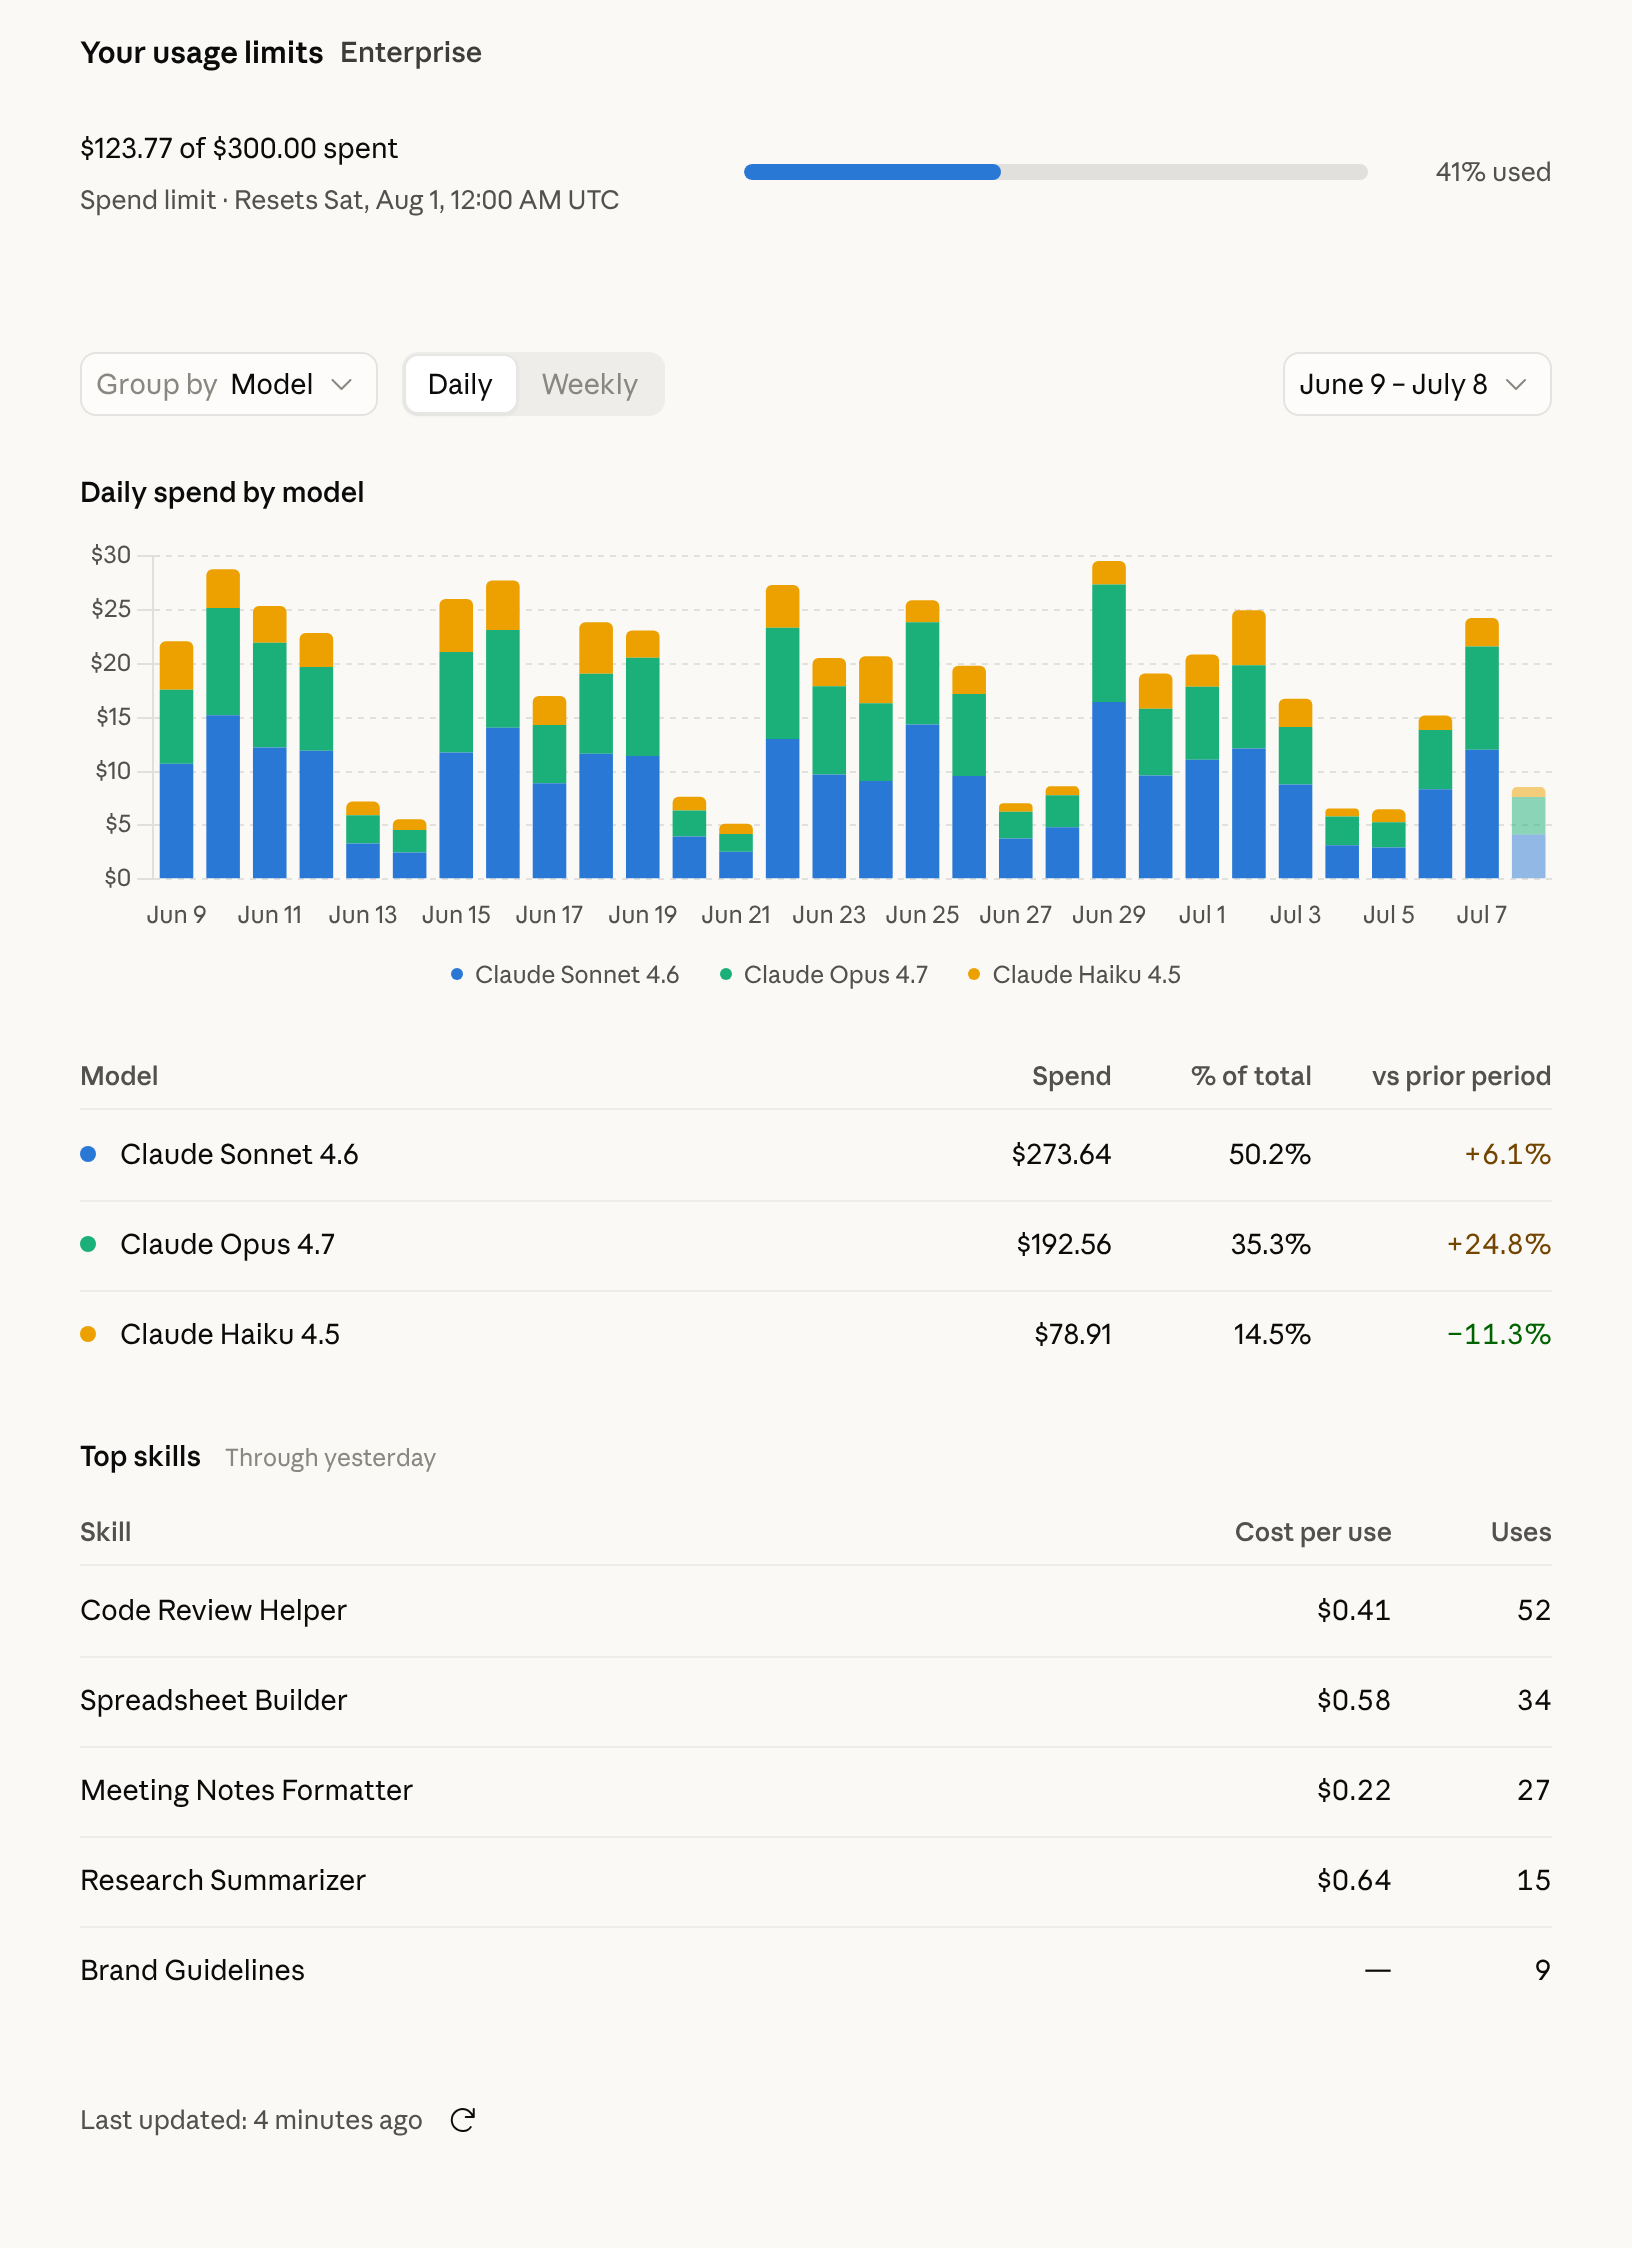The width and height of the screenshot is (1632, 2248).
Task: Click the +24.8% prior period change
Action: 1498,1244
